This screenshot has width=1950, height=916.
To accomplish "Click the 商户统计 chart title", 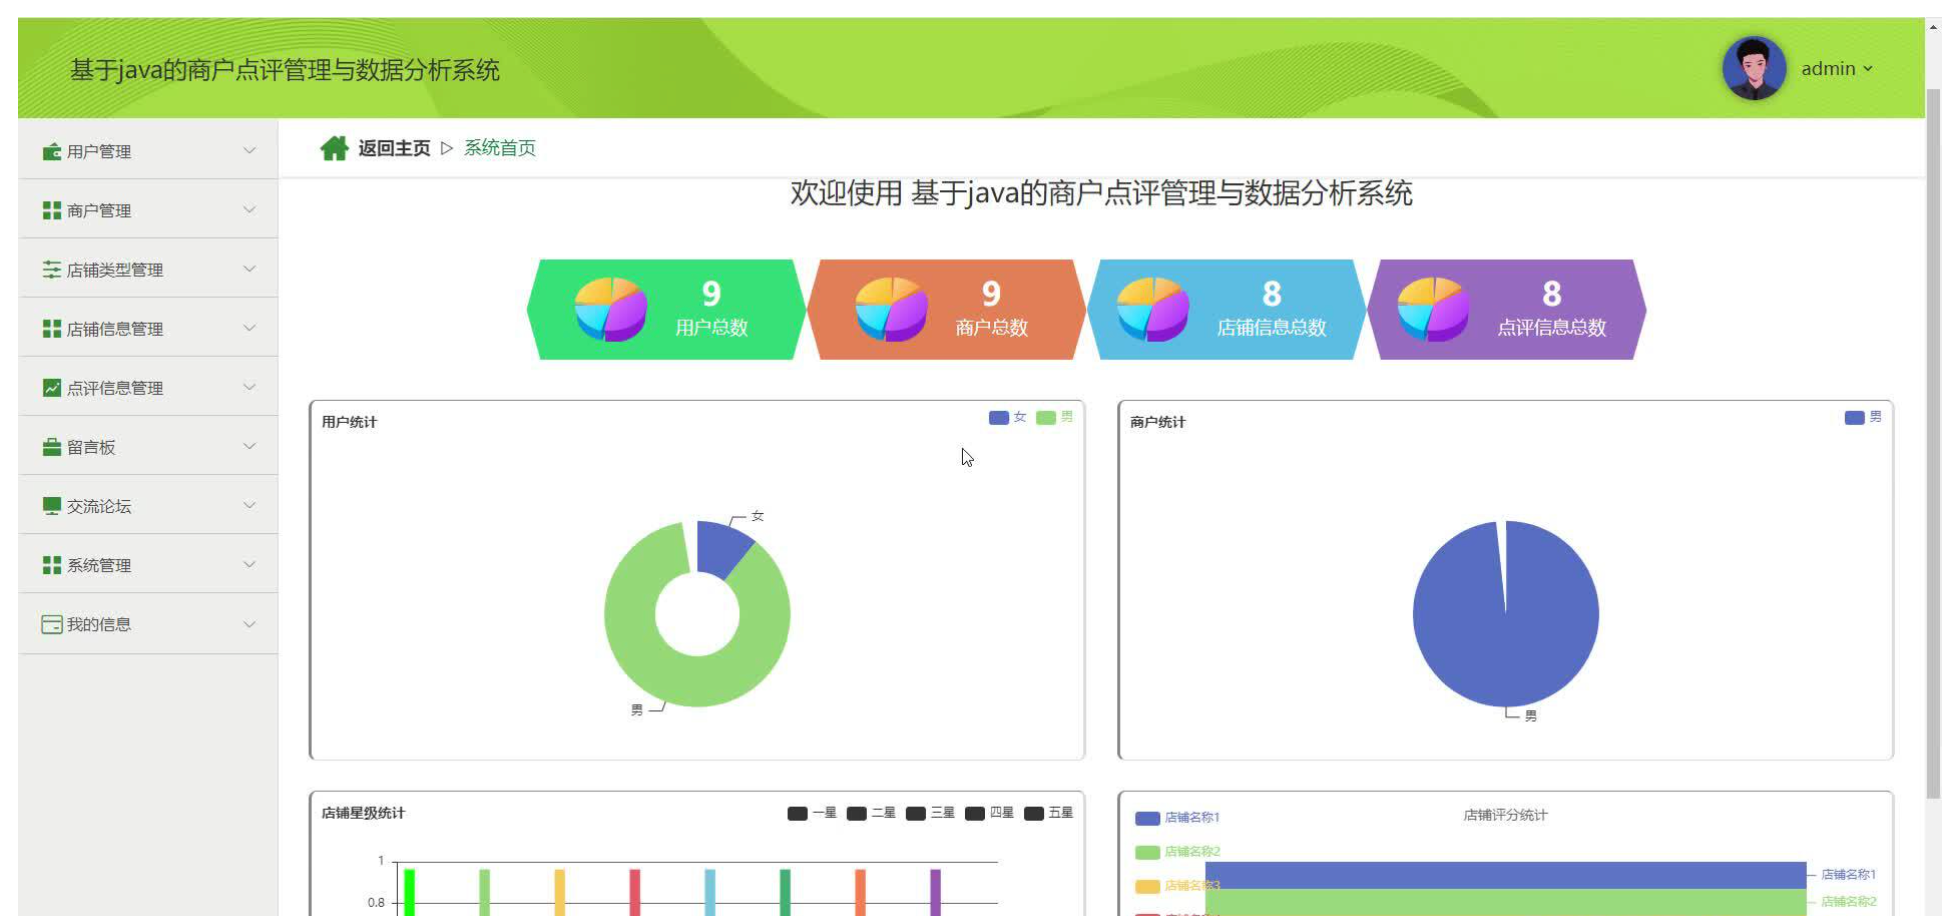I will (x=1158, y=422).
